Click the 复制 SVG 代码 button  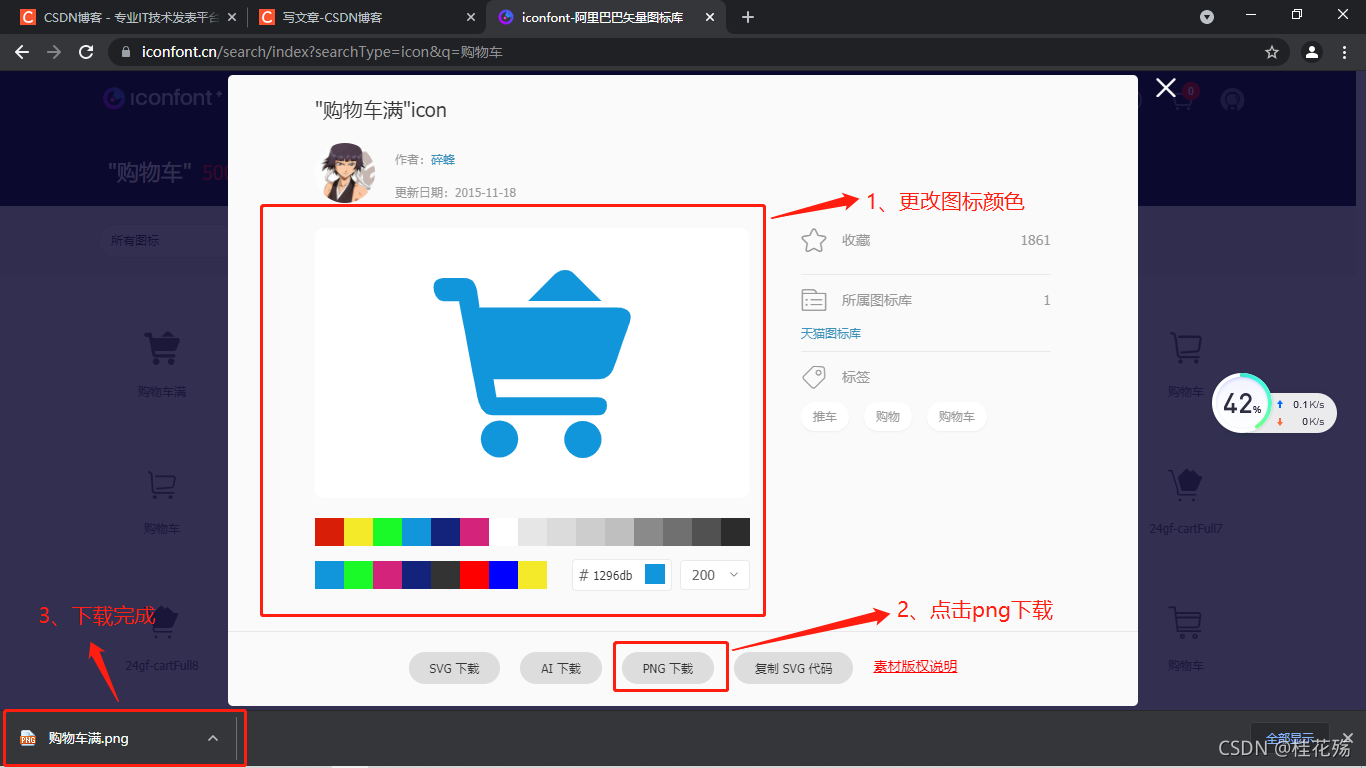(793, 668)
